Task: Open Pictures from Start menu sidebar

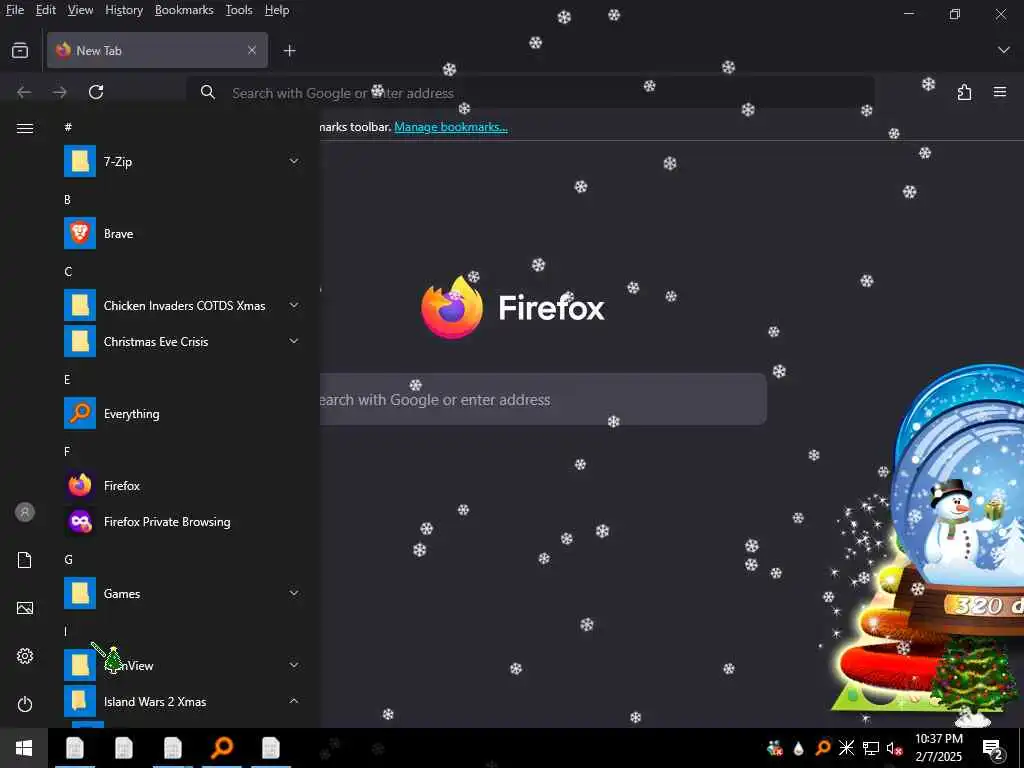Action: [25, 608]
